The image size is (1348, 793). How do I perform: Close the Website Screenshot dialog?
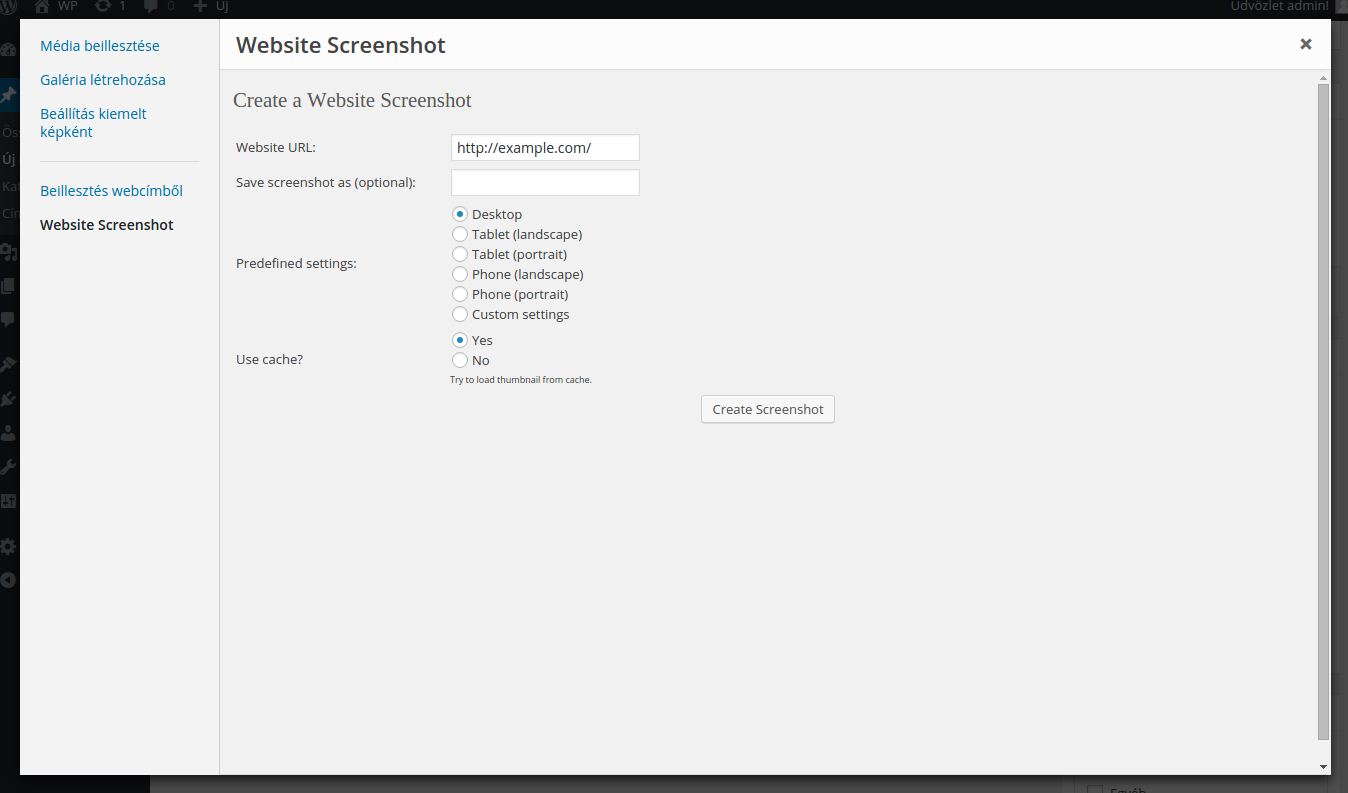(x=1305, y=44)
